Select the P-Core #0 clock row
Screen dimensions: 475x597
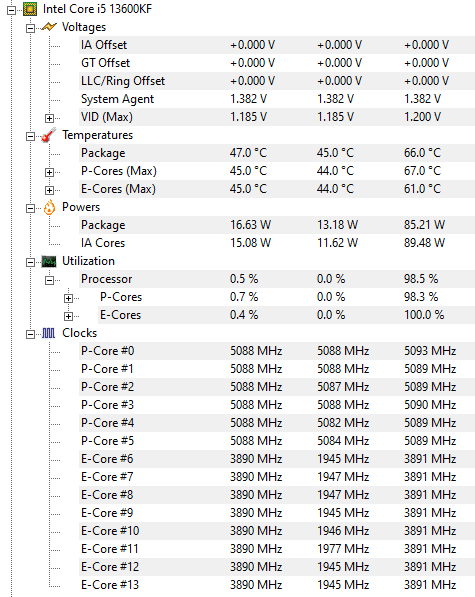277,351
